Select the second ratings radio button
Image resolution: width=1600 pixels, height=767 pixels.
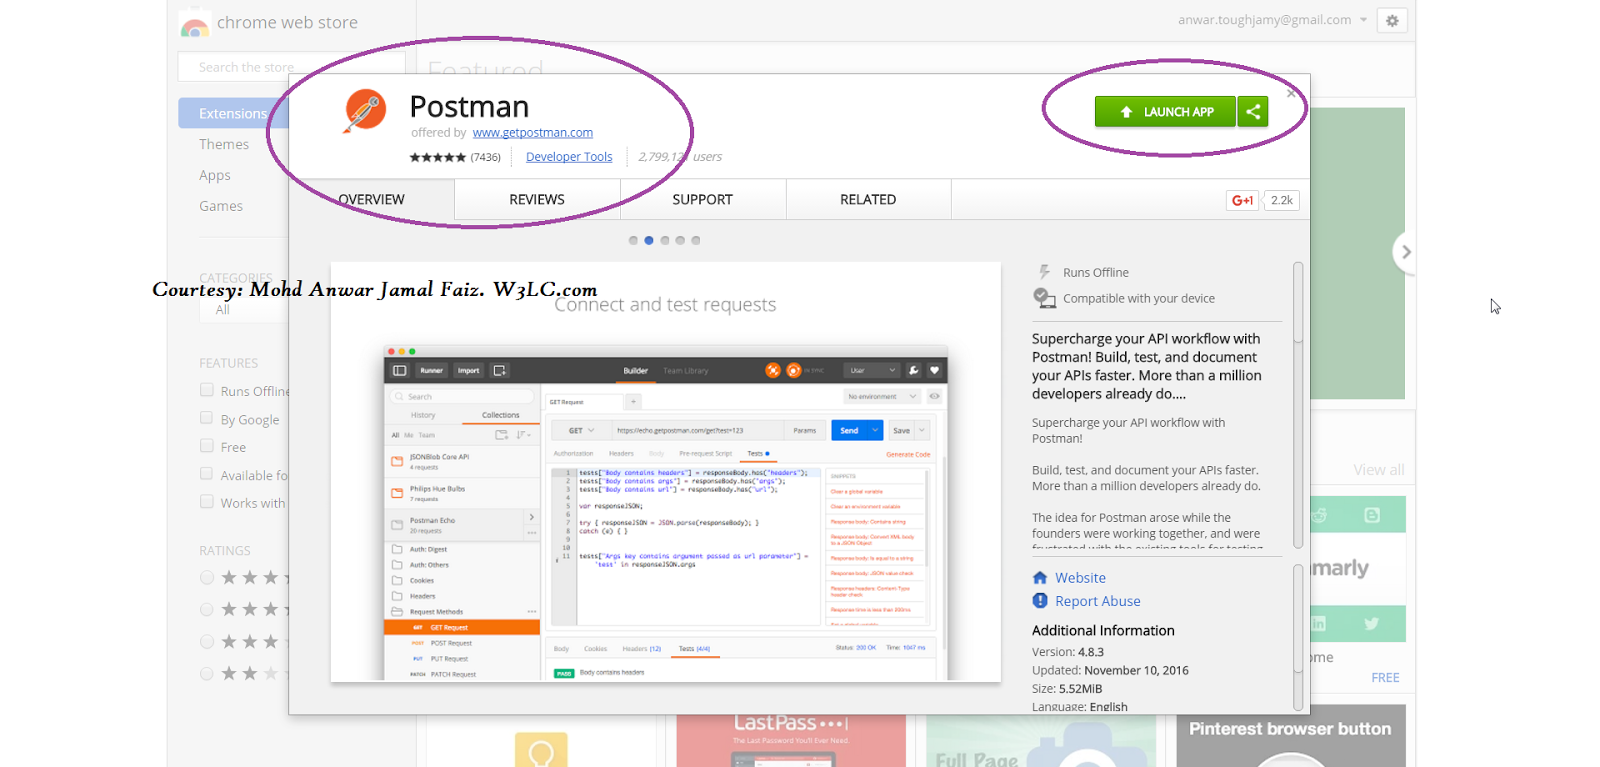tap(207, 609)
